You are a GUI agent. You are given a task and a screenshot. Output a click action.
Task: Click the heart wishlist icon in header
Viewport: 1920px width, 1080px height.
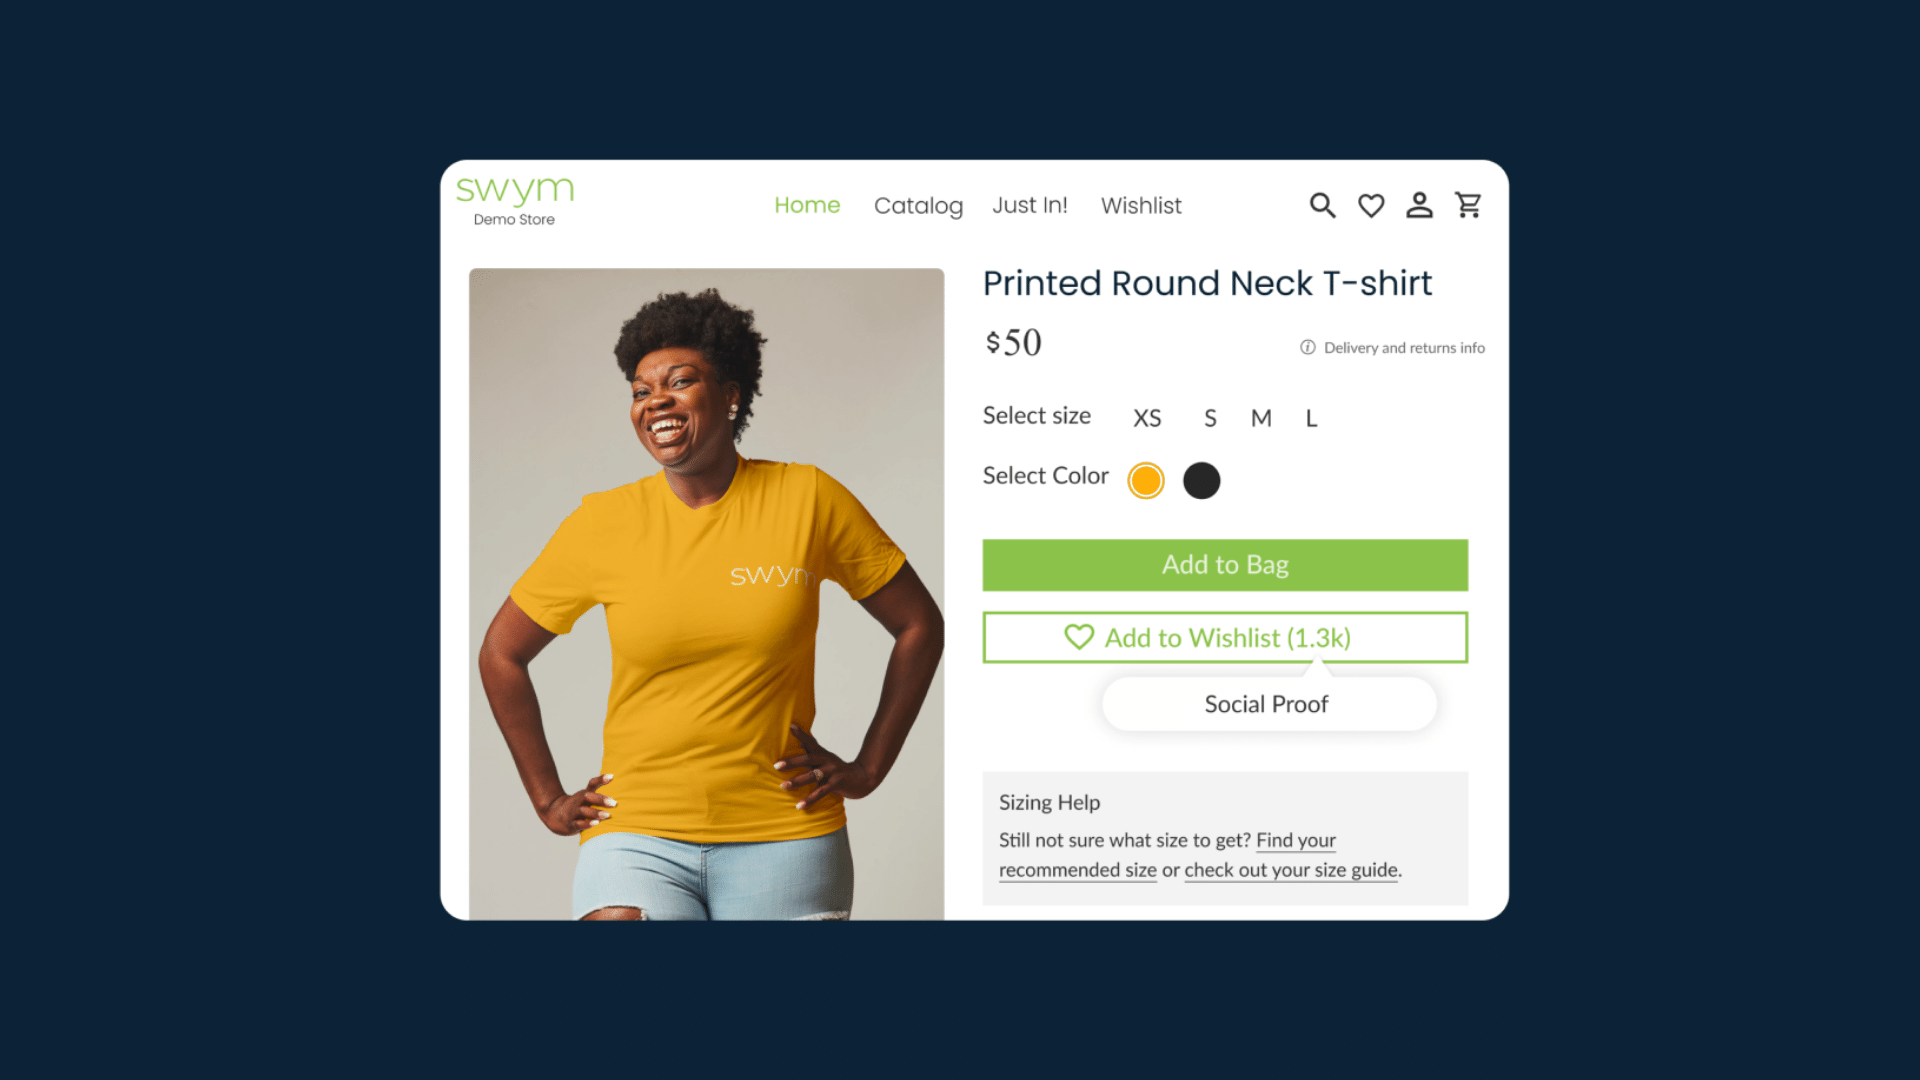click(1371, 205)
